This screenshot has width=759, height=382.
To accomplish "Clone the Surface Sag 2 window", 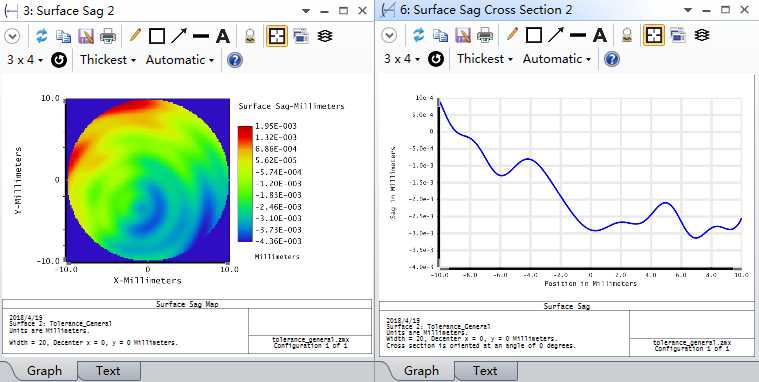I will point(301,36).
